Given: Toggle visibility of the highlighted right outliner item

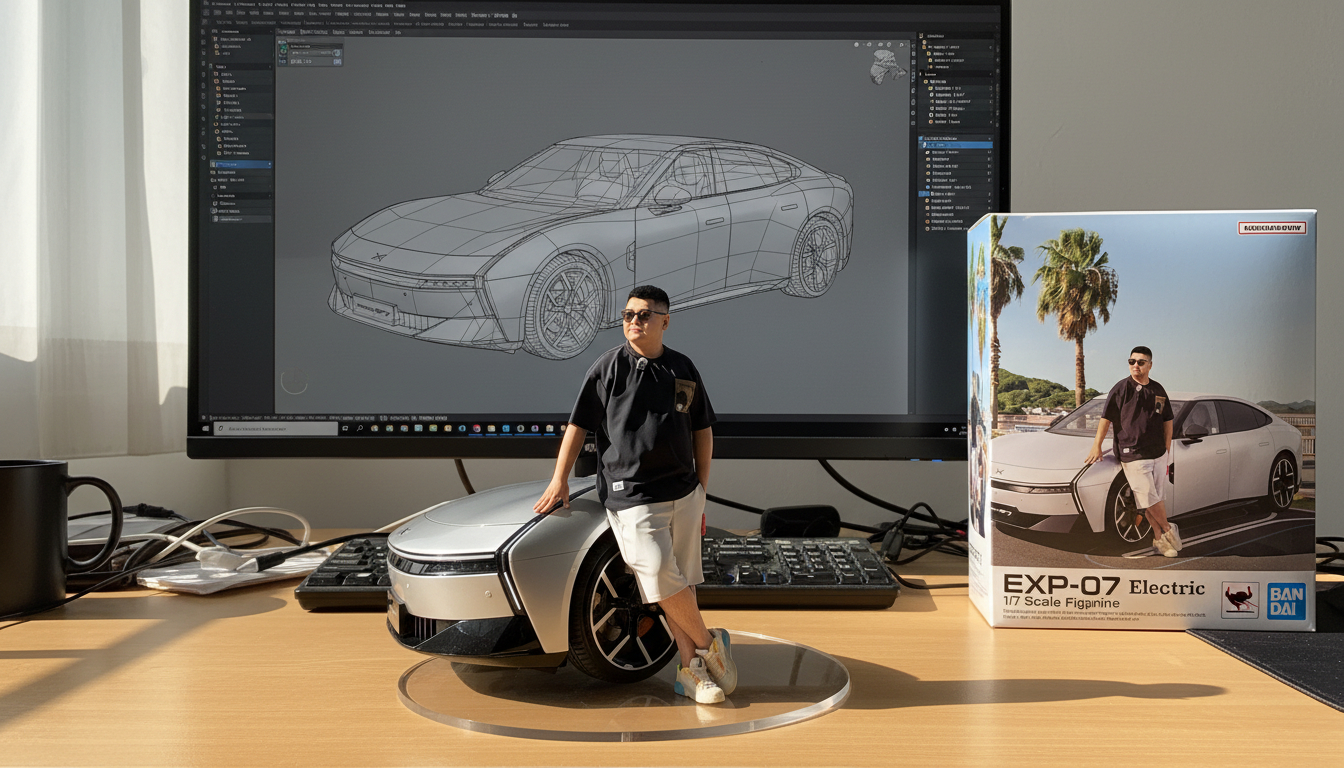Looking at the screenshot, I should [990, 145].
